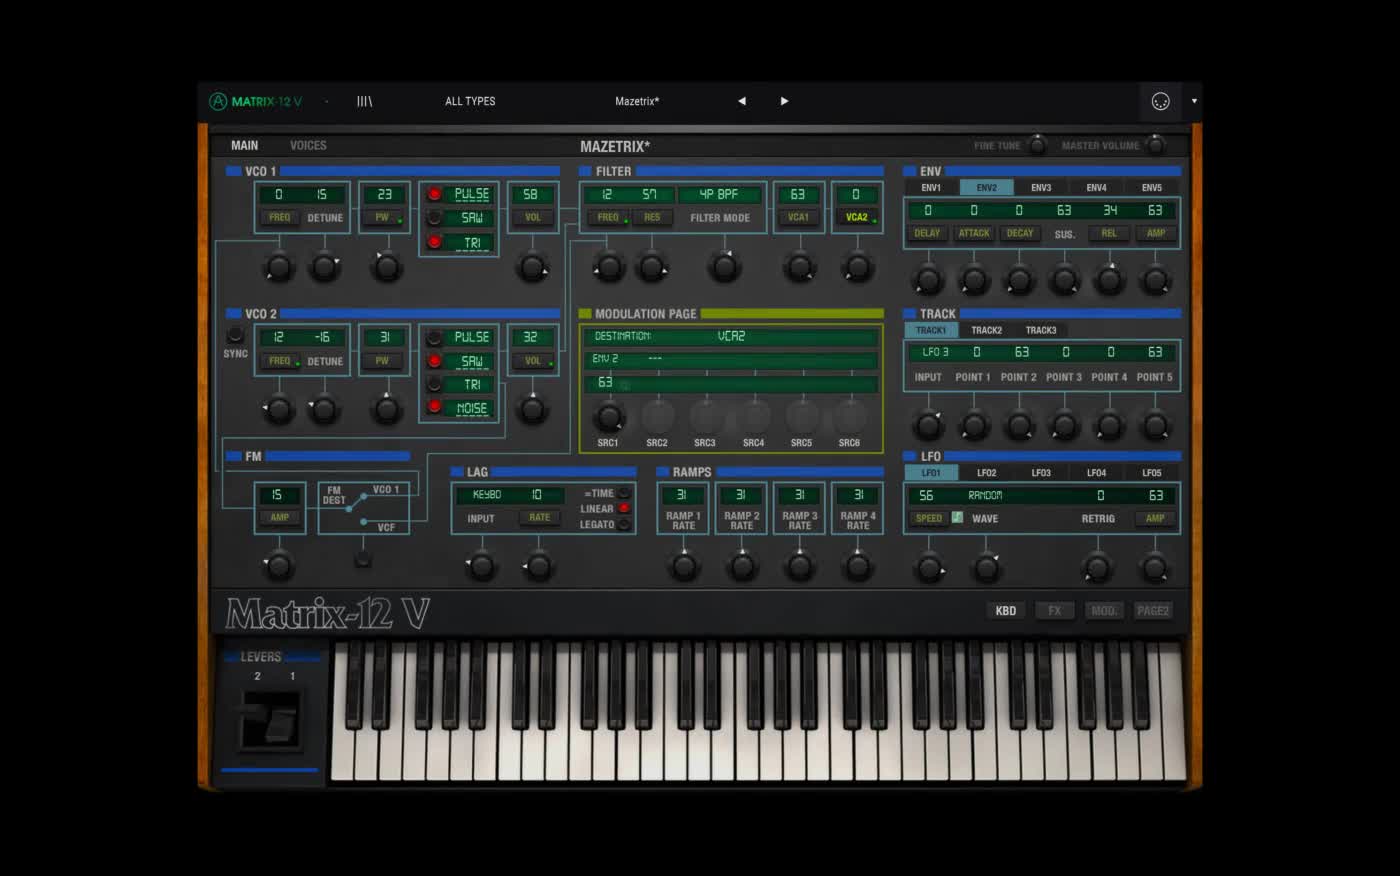Switch to the MAIN tab
Viewport: 1400px width, 876px height.
[x=244, y=145]
